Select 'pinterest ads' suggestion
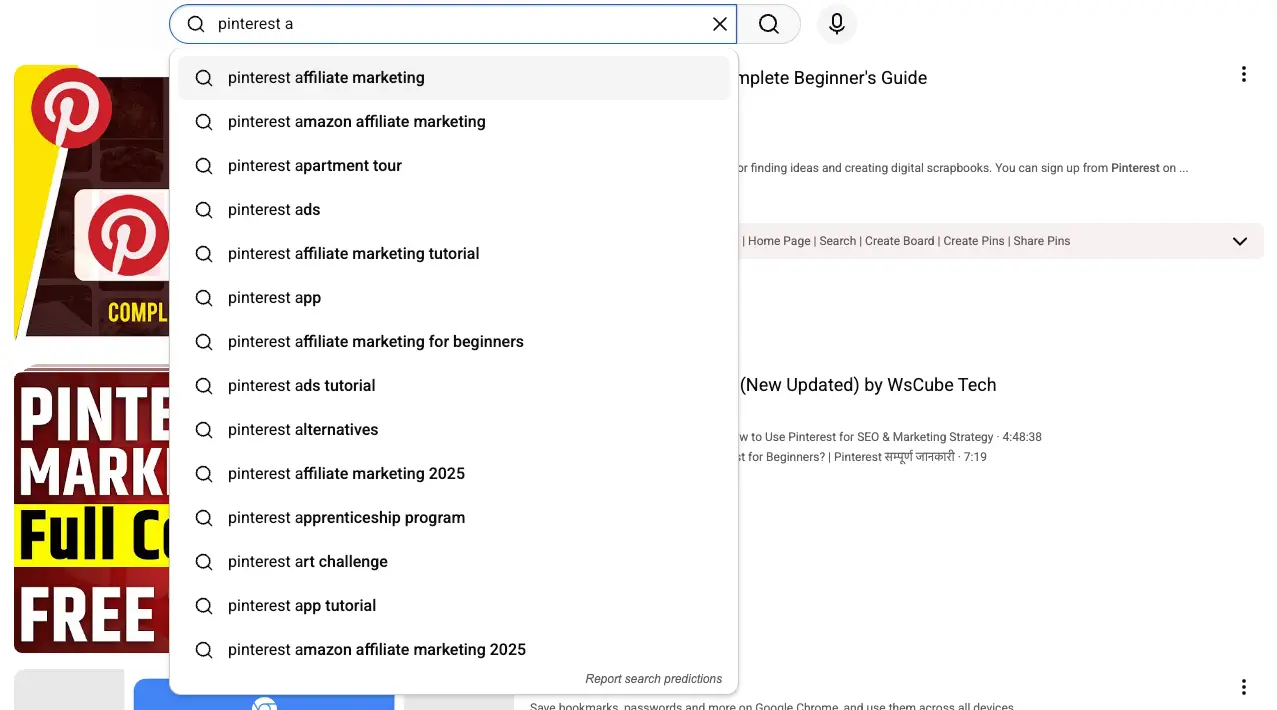The height and width of the screenshot is (710, 1277). tap(274, 210)
